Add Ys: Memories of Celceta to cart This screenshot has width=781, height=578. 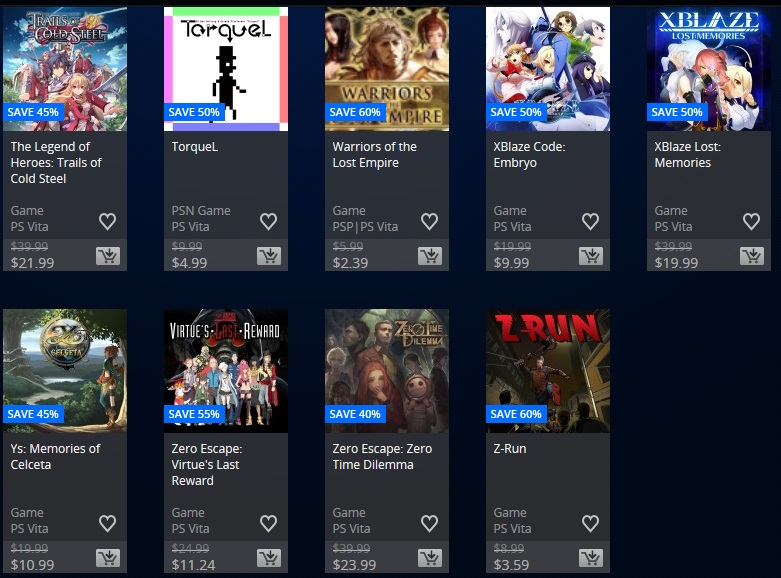click(108, 558)
